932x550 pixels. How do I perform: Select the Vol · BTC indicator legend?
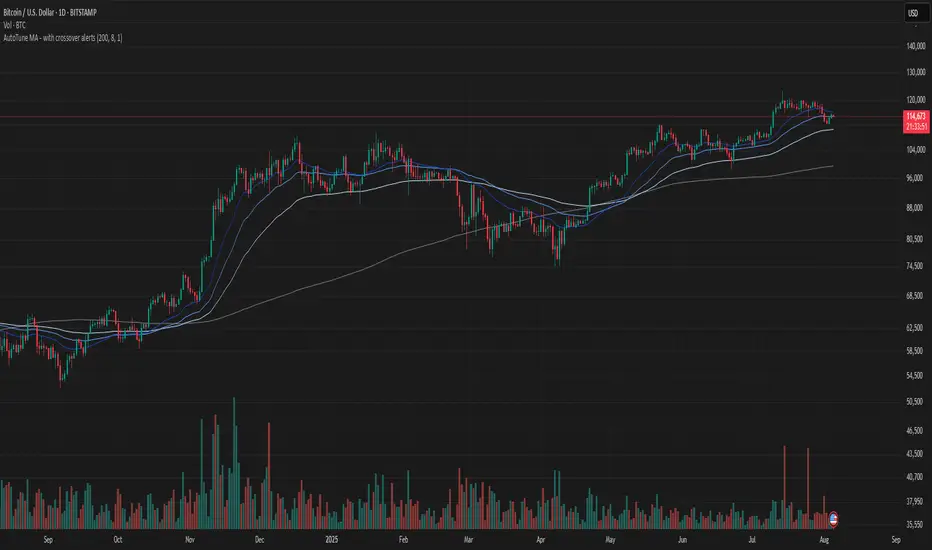point(17,23)
